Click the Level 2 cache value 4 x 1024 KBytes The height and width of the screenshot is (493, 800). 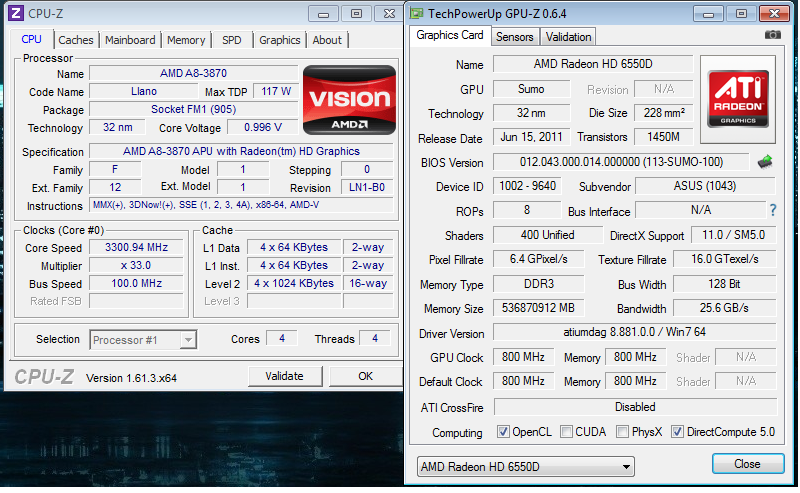tap(294, 283)
